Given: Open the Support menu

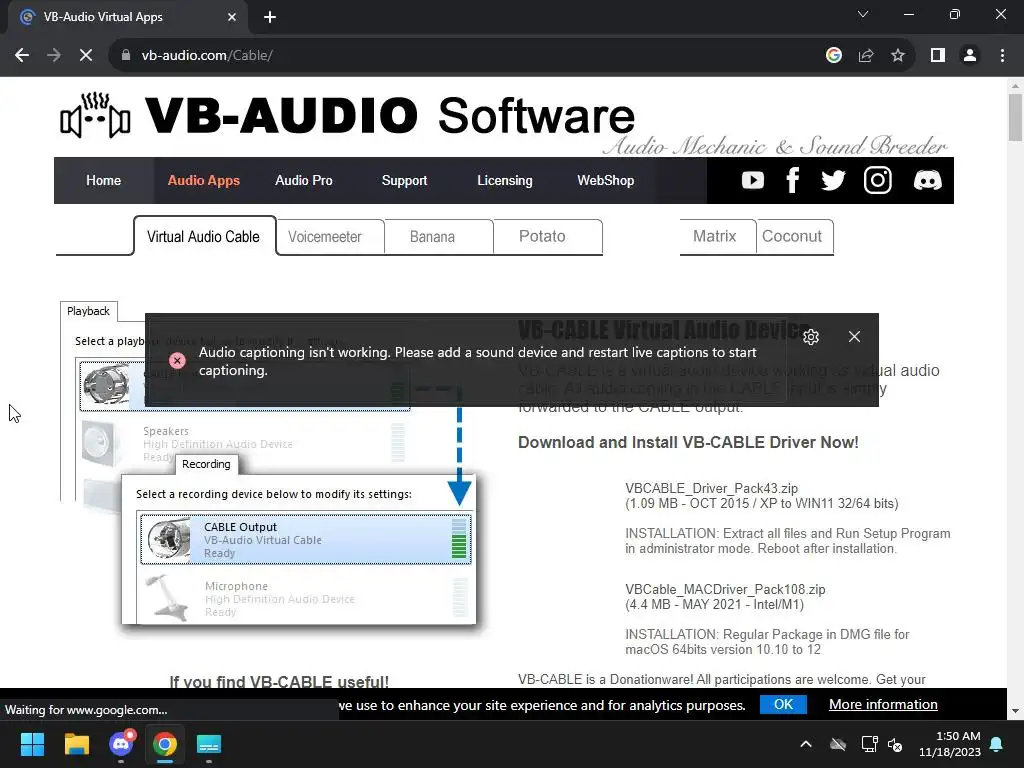Looking at the screenshot, I should tap(404, 180).
